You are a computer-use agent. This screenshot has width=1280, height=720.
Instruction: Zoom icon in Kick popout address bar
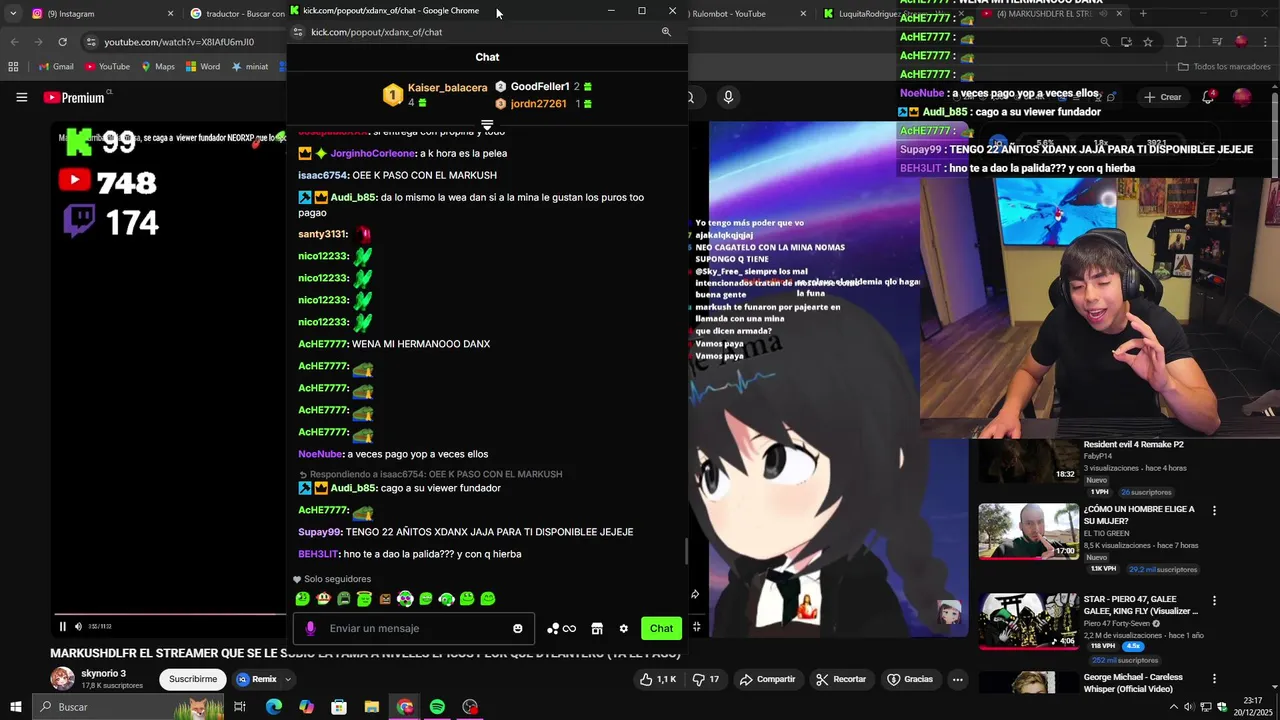click(x=666, y=32)
